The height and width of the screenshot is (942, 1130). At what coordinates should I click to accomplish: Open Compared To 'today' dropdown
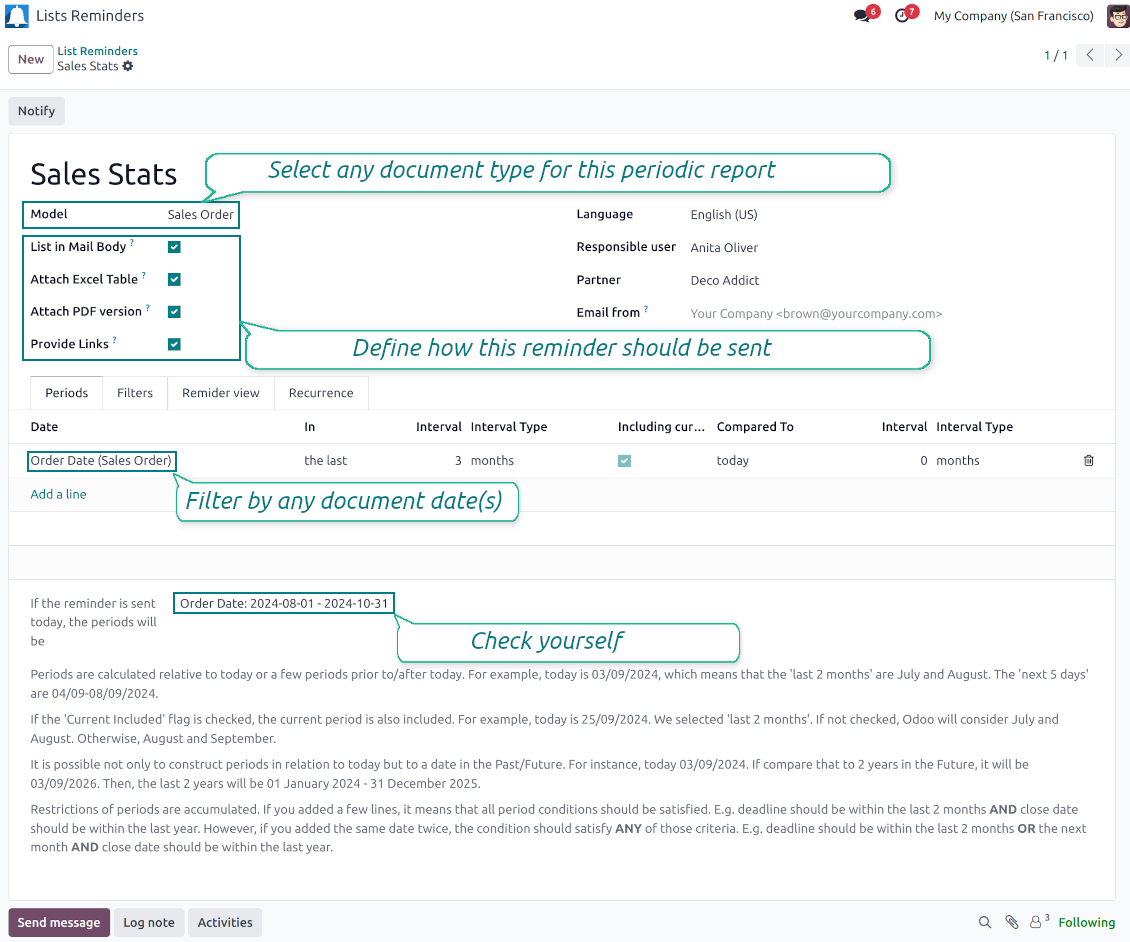click(x=732, y=461)
